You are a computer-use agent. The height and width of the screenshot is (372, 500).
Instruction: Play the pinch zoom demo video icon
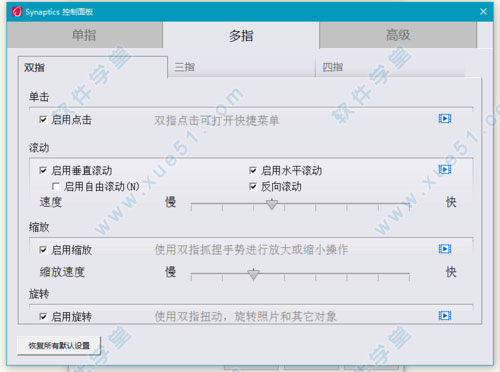tap(445, 249)
